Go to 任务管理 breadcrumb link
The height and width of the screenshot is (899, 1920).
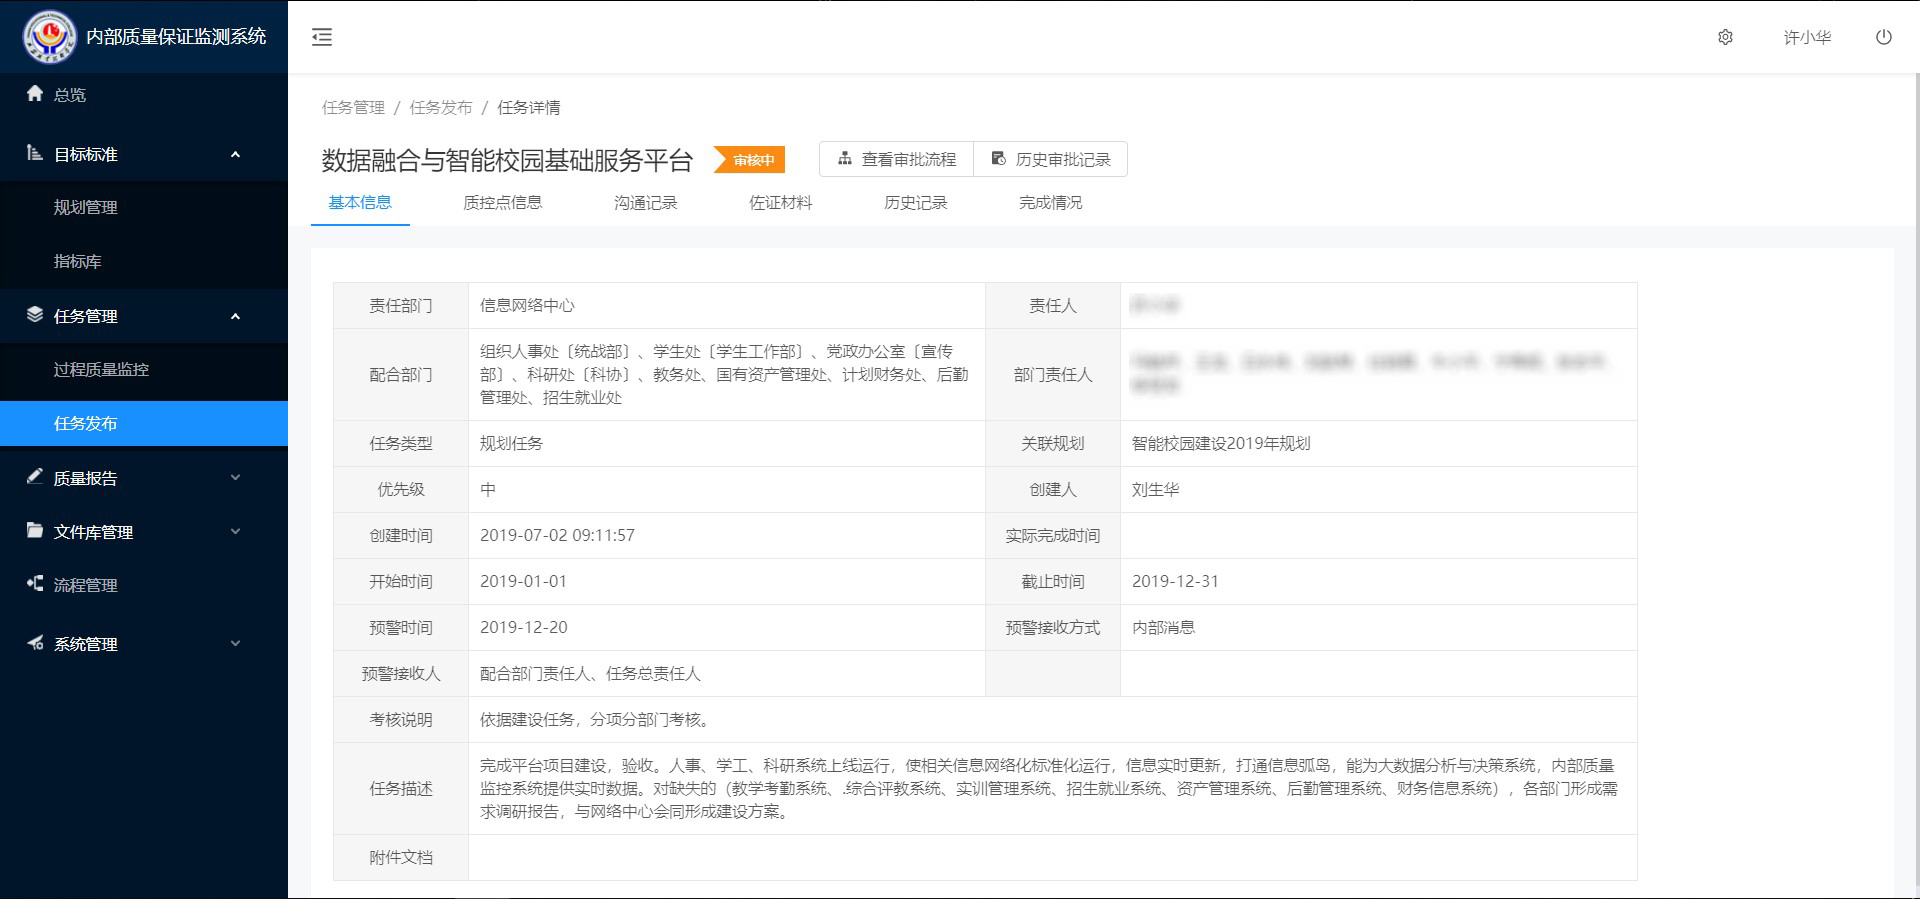pos(353,108)
